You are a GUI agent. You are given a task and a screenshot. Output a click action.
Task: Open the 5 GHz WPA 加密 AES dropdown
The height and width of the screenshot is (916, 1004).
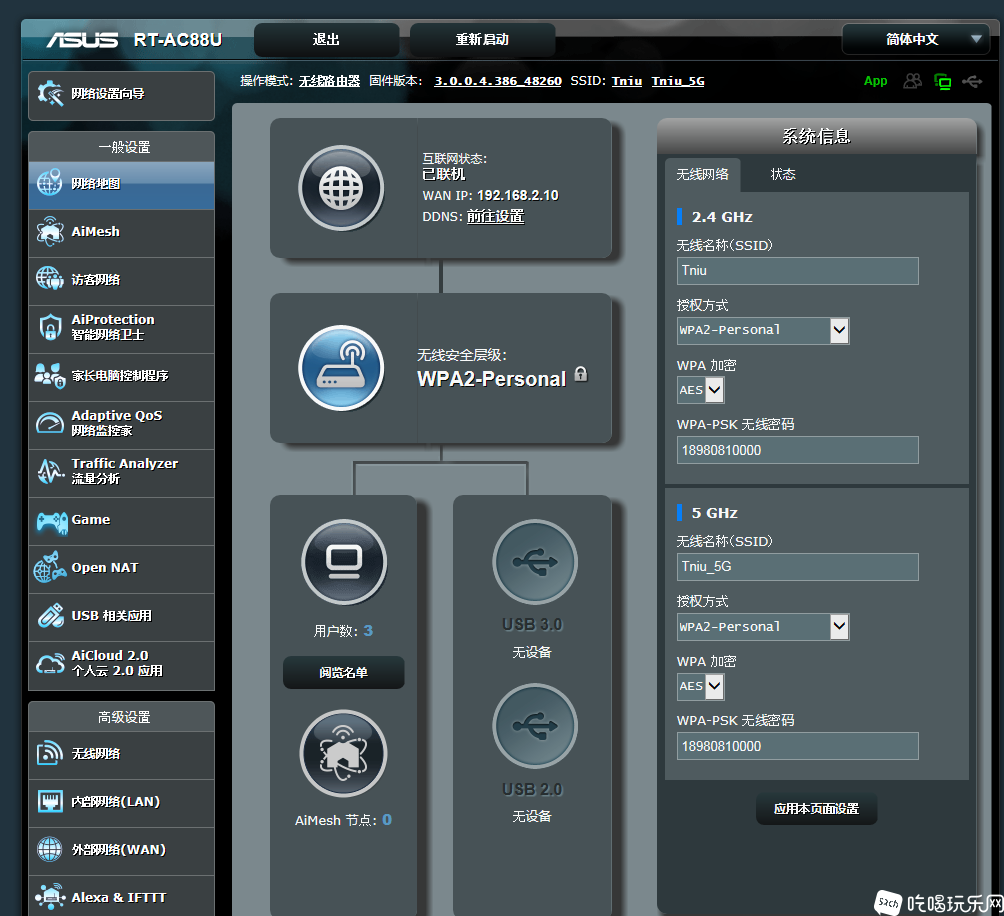coord(700,686)
